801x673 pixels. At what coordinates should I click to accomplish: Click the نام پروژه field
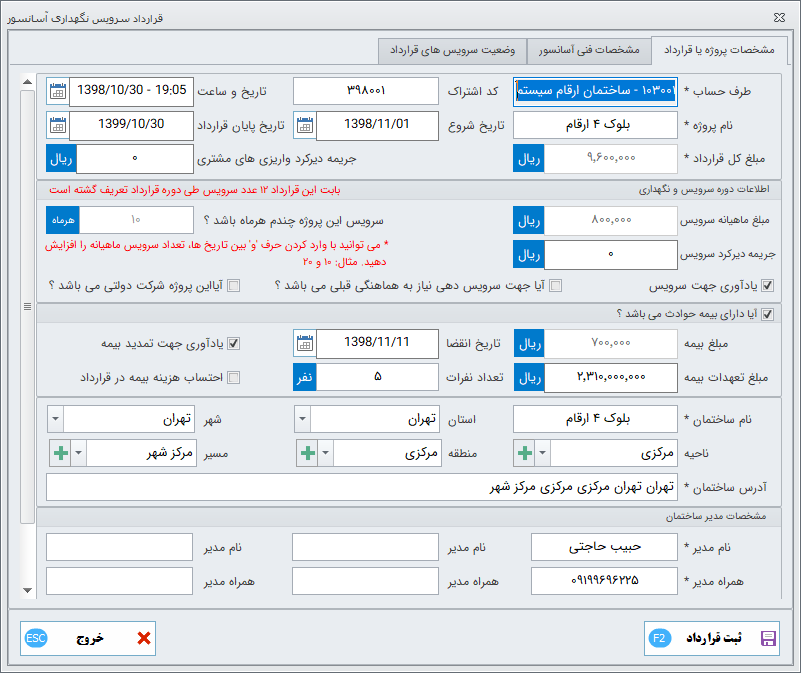pos(595,125)
